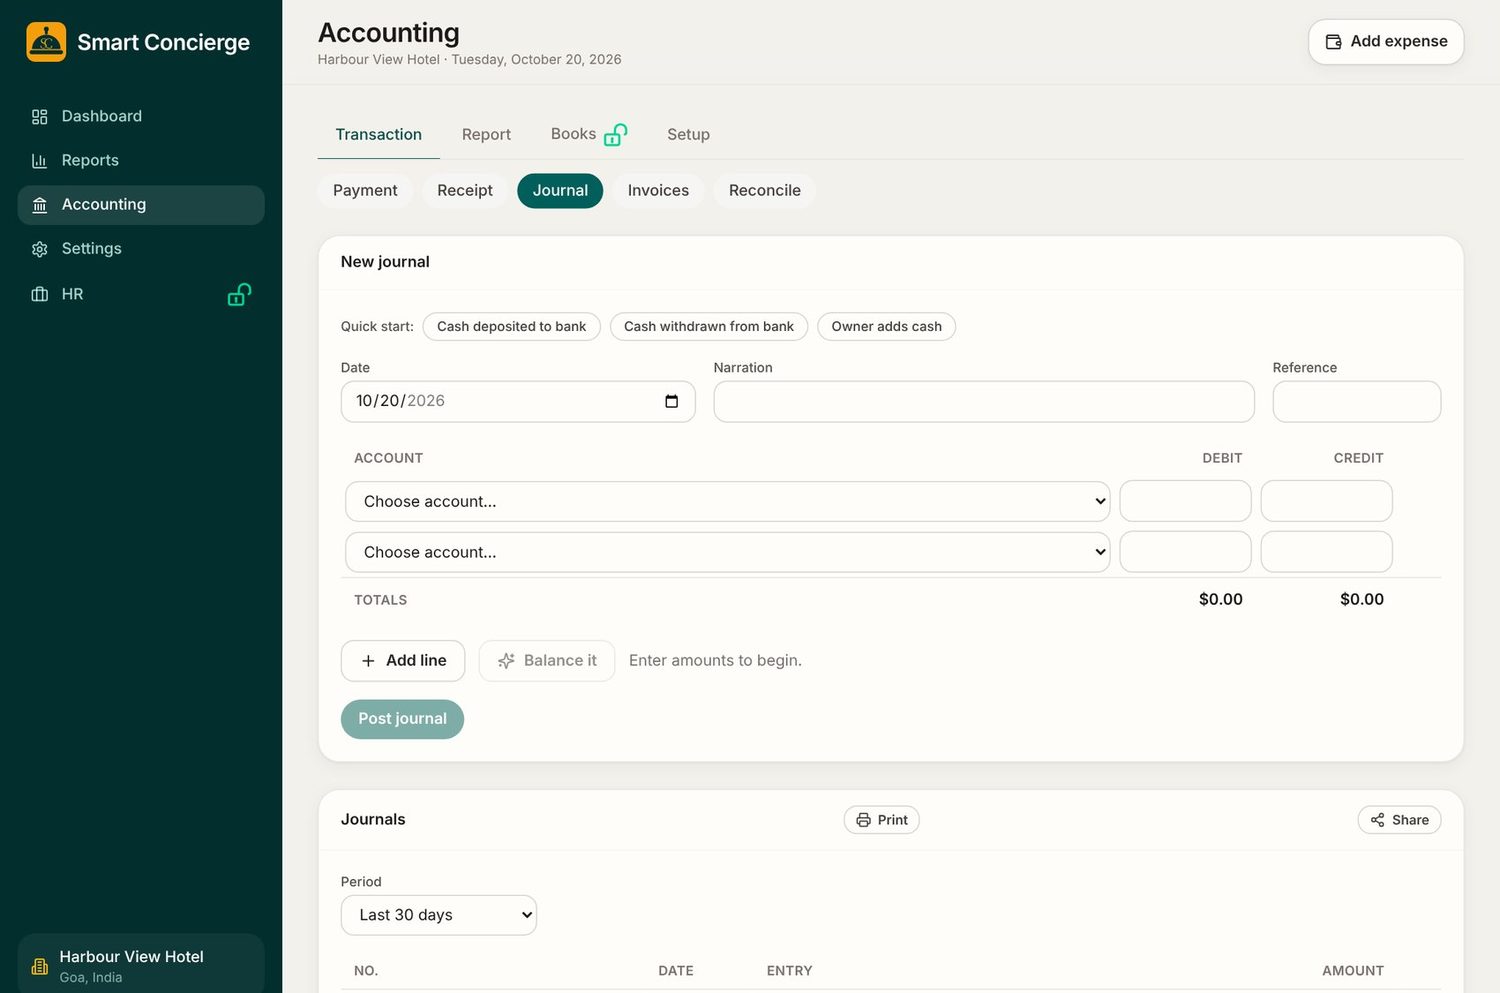The image size is (1500, 993).
Task: Open Reports in the sidebar
Action: pyautogui.click(x=141, y=160)
